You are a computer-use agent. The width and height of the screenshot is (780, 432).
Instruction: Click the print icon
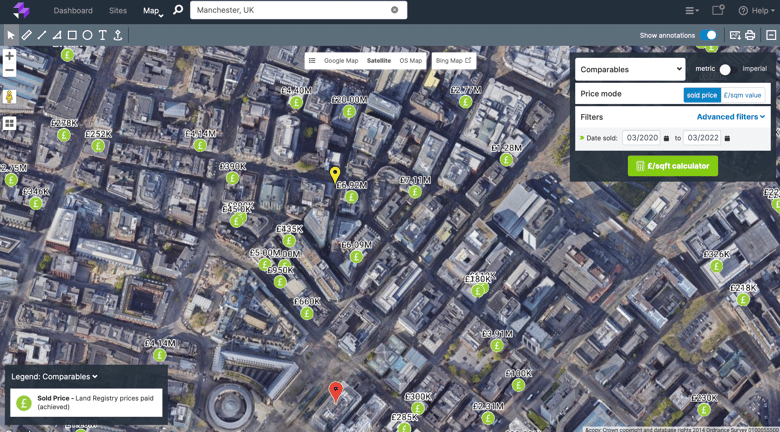(x=750, y=35)
